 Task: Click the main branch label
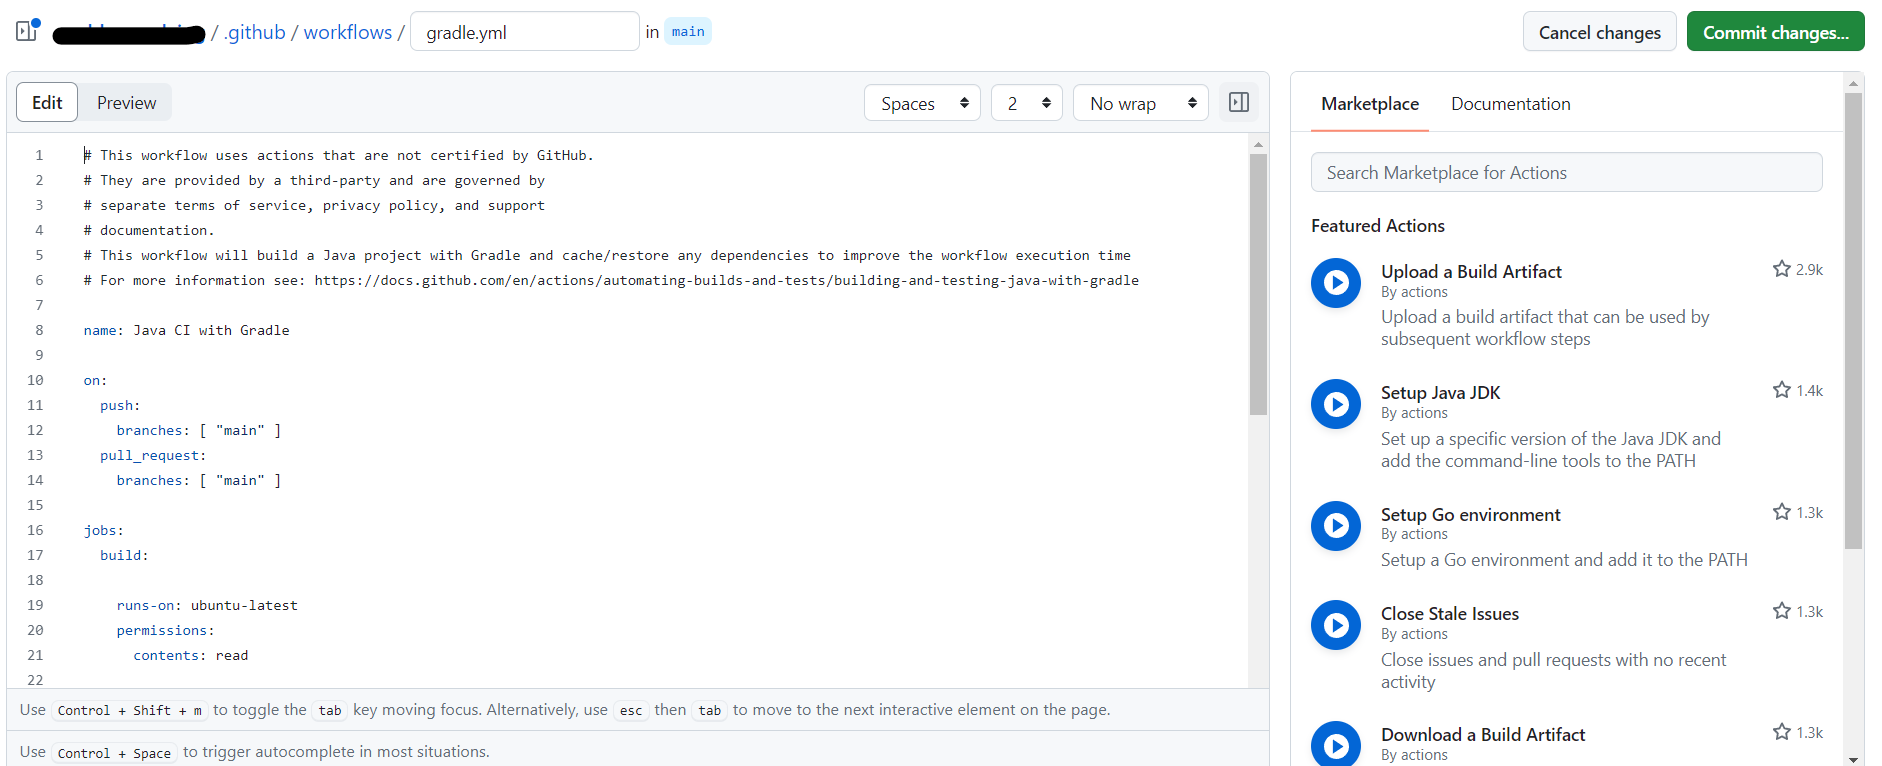point(688,31)
